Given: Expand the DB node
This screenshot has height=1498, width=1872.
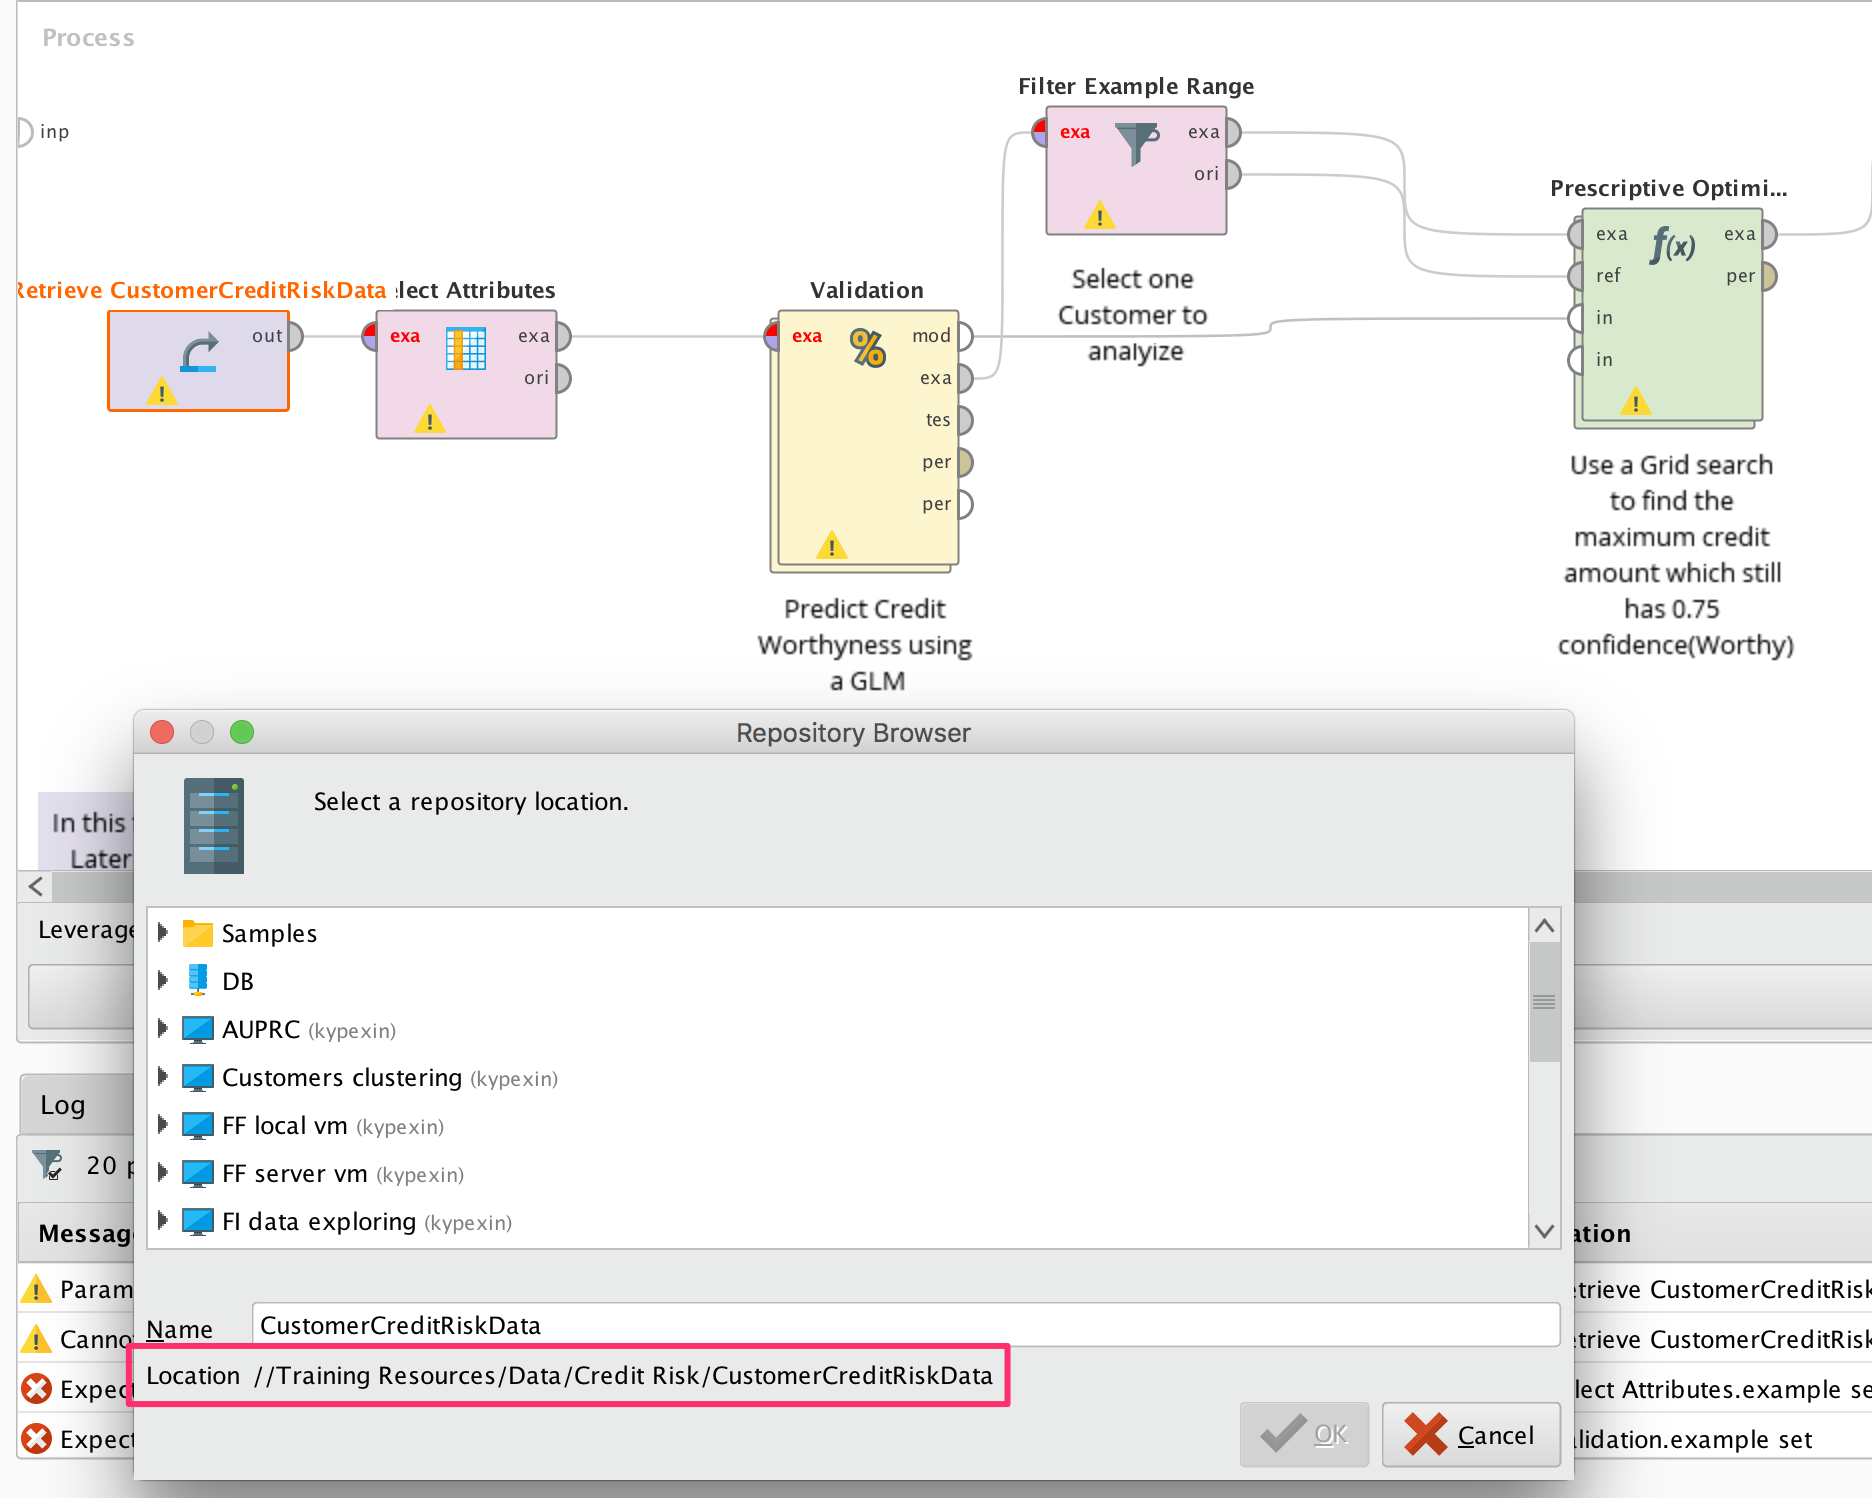Looking at the screenshot, I should click(x=163, y=980).
